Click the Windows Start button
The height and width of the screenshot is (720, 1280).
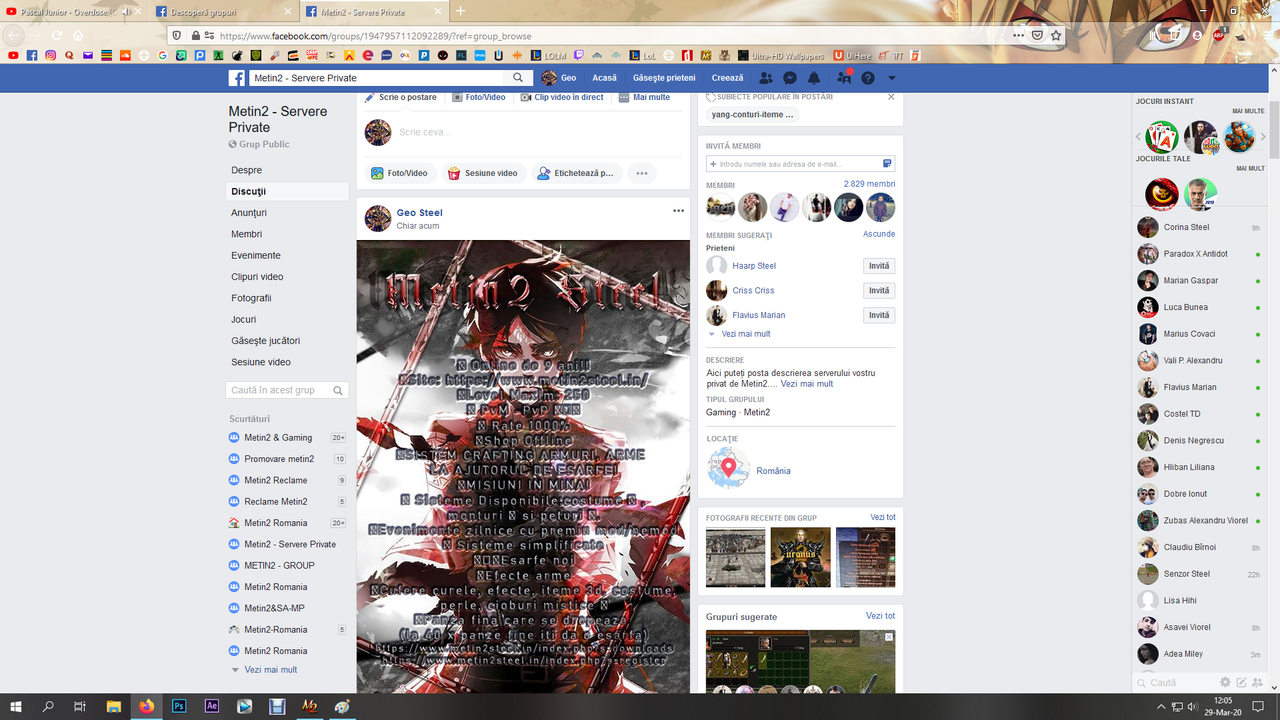pos(16,706)
